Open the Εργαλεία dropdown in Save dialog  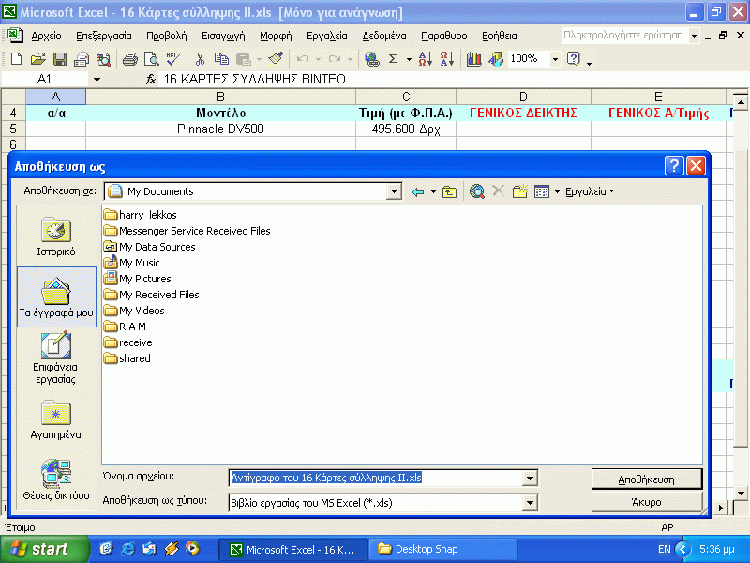(589, 192)
